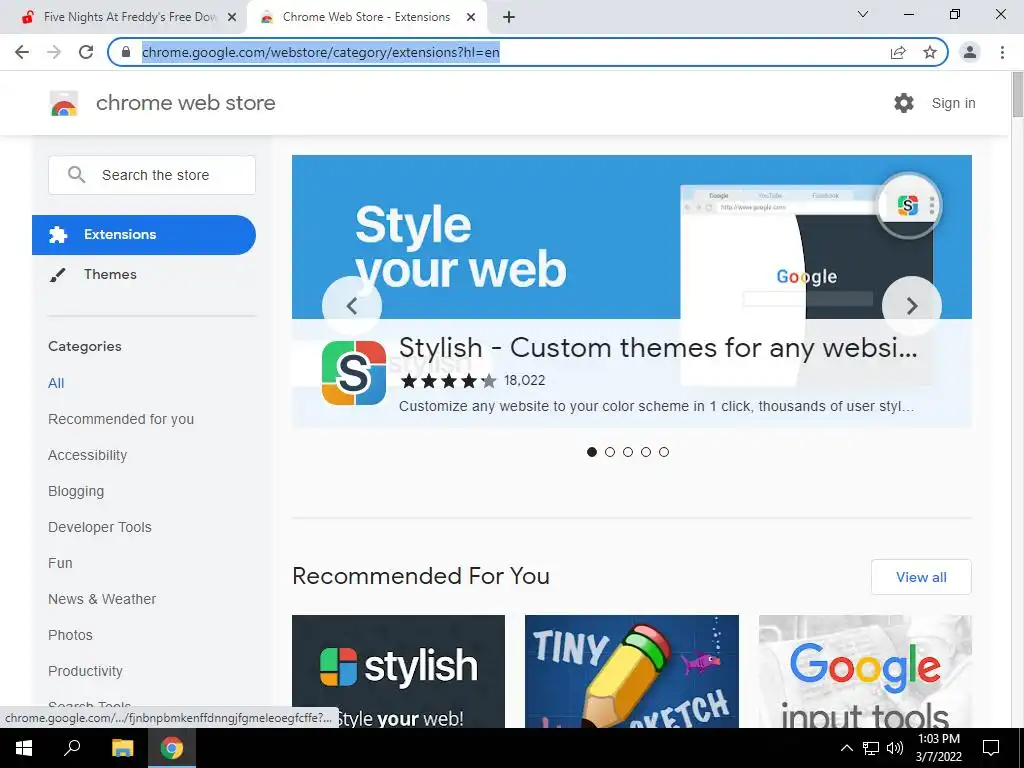The image size is (1024, 768).
Task: Click Chrome icon on taskbar
Action: [x=172, y=748]
